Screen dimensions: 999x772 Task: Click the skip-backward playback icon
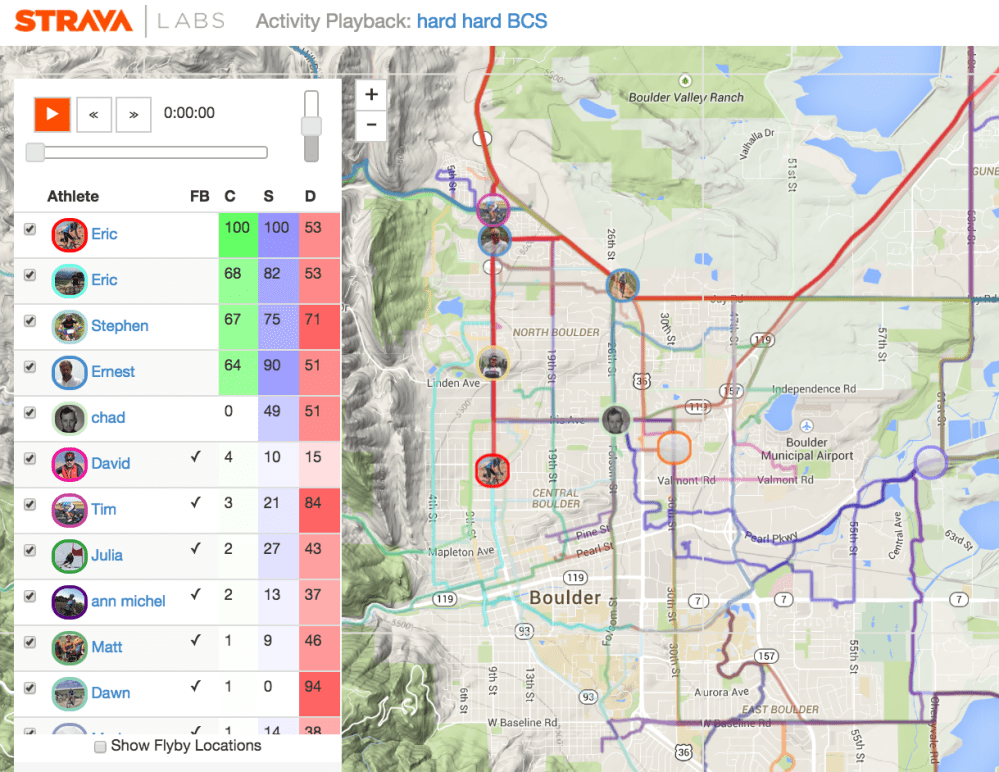pos(94,114)
